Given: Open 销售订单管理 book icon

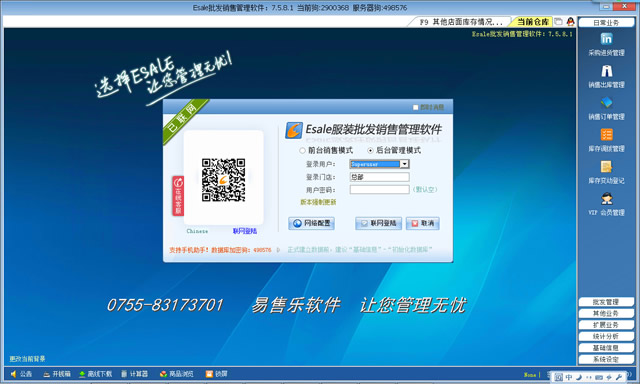Looking at the screenshot, I should (606, 102).
